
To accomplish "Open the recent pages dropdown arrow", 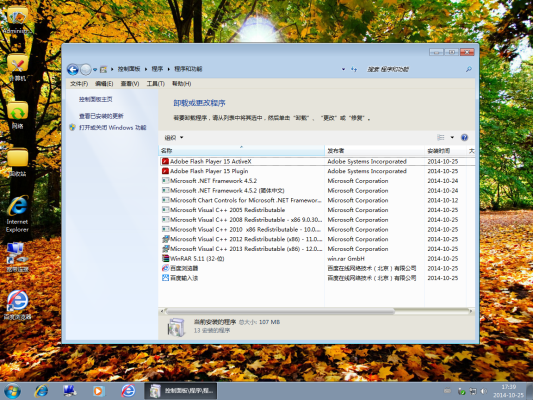I will click(x=95, y=69).
